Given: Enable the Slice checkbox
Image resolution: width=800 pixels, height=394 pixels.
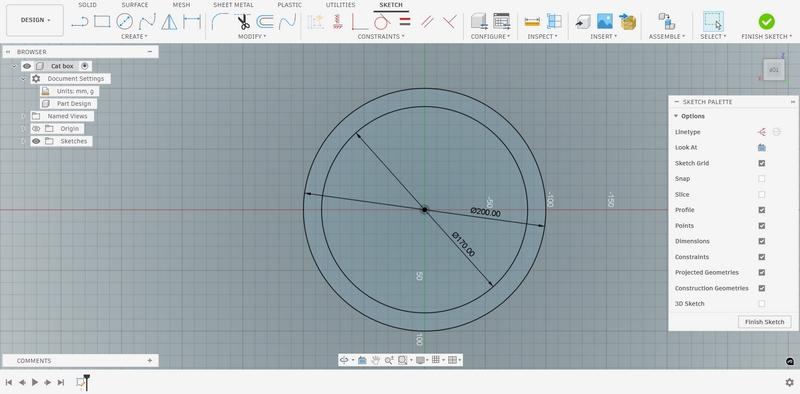Looking at the screenshot, I should (x=762, y=194).
